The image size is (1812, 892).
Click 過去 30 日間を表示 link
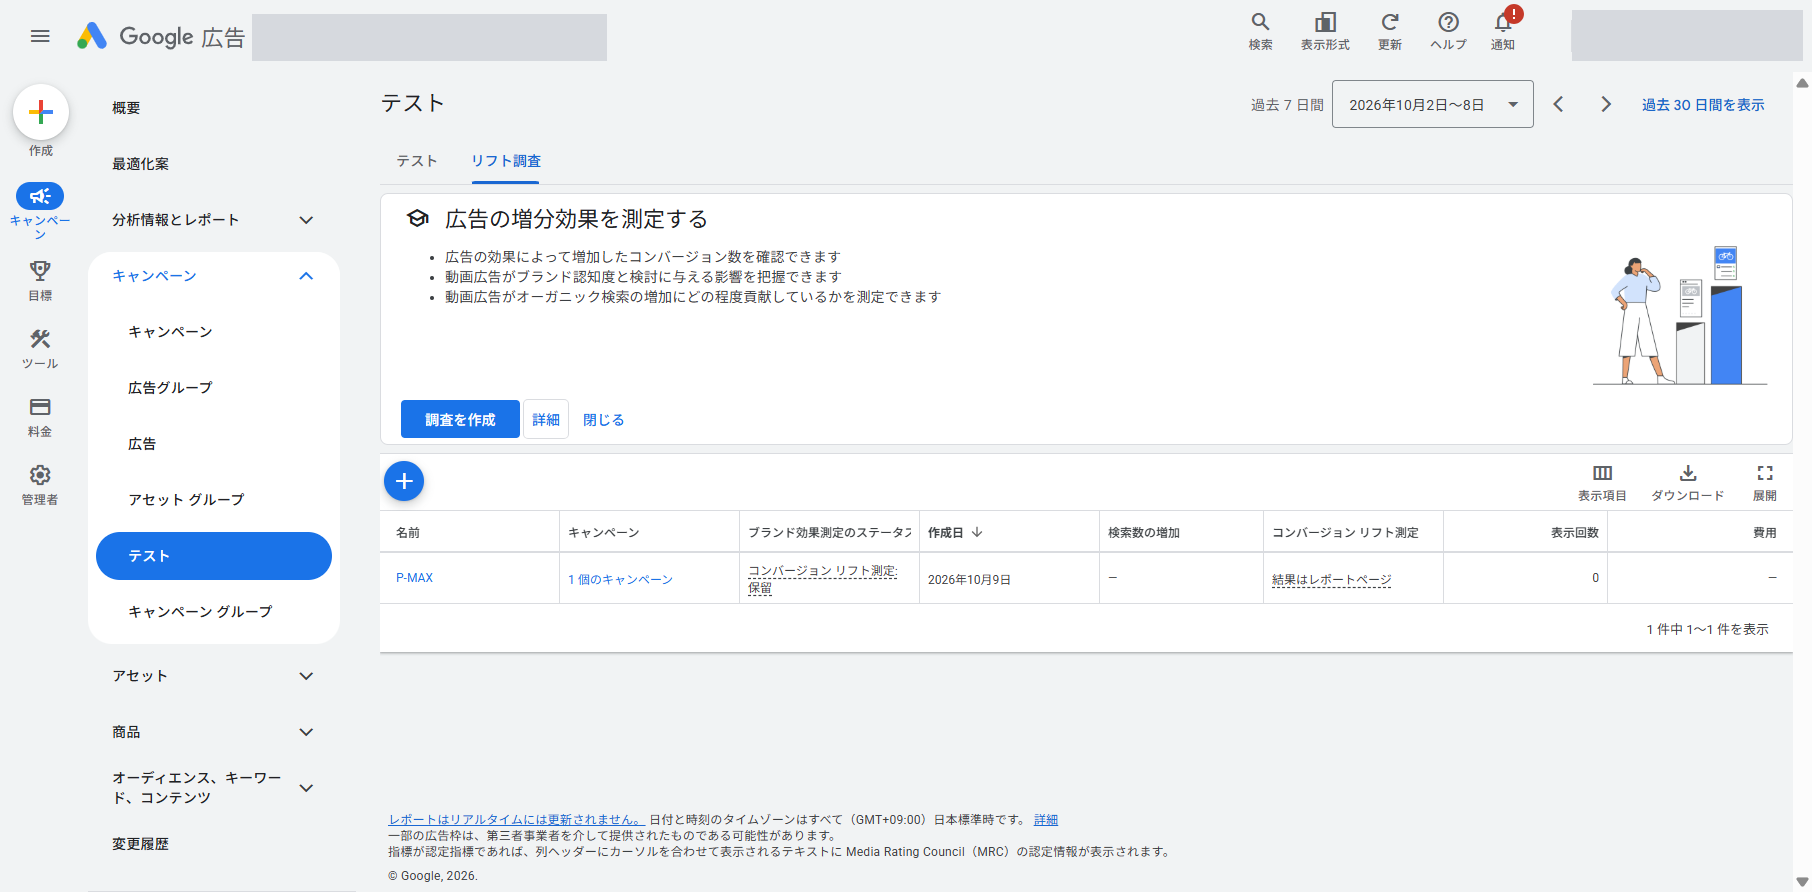pos(1703,105)
